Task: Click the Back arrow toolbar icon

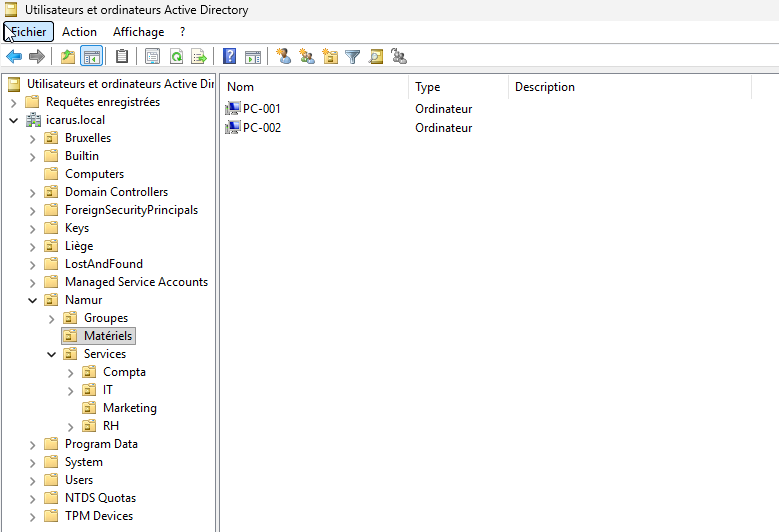Action: 14,57
